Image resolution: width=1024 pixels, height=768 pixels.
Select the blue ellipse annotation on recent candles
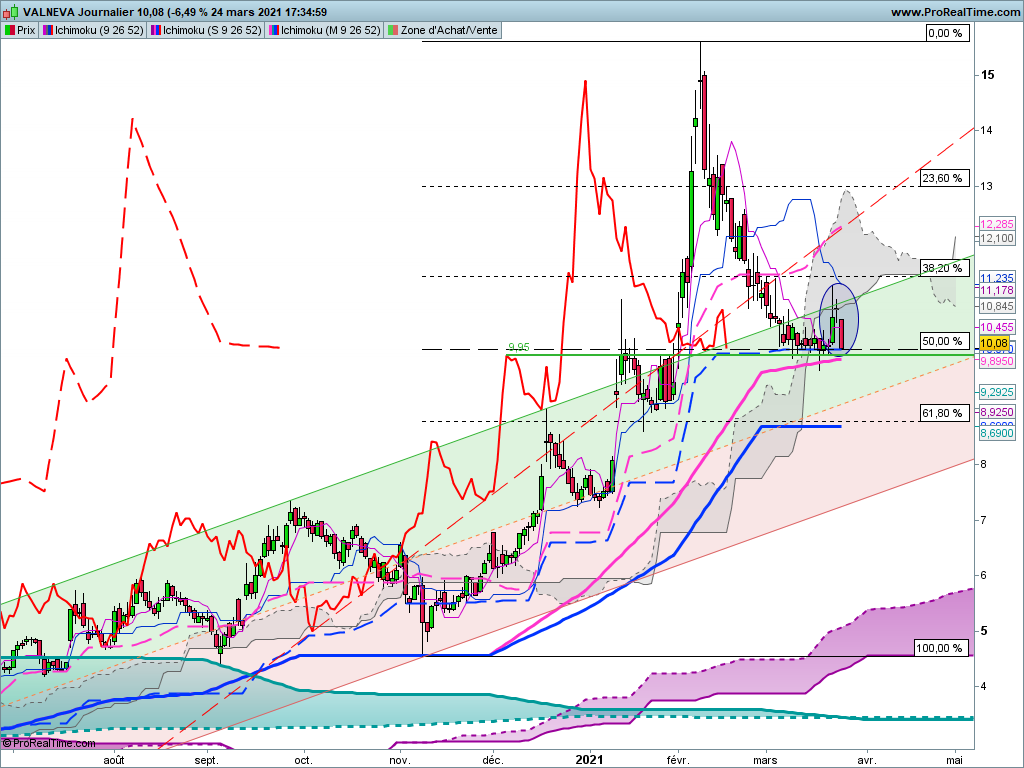[839, 320]
